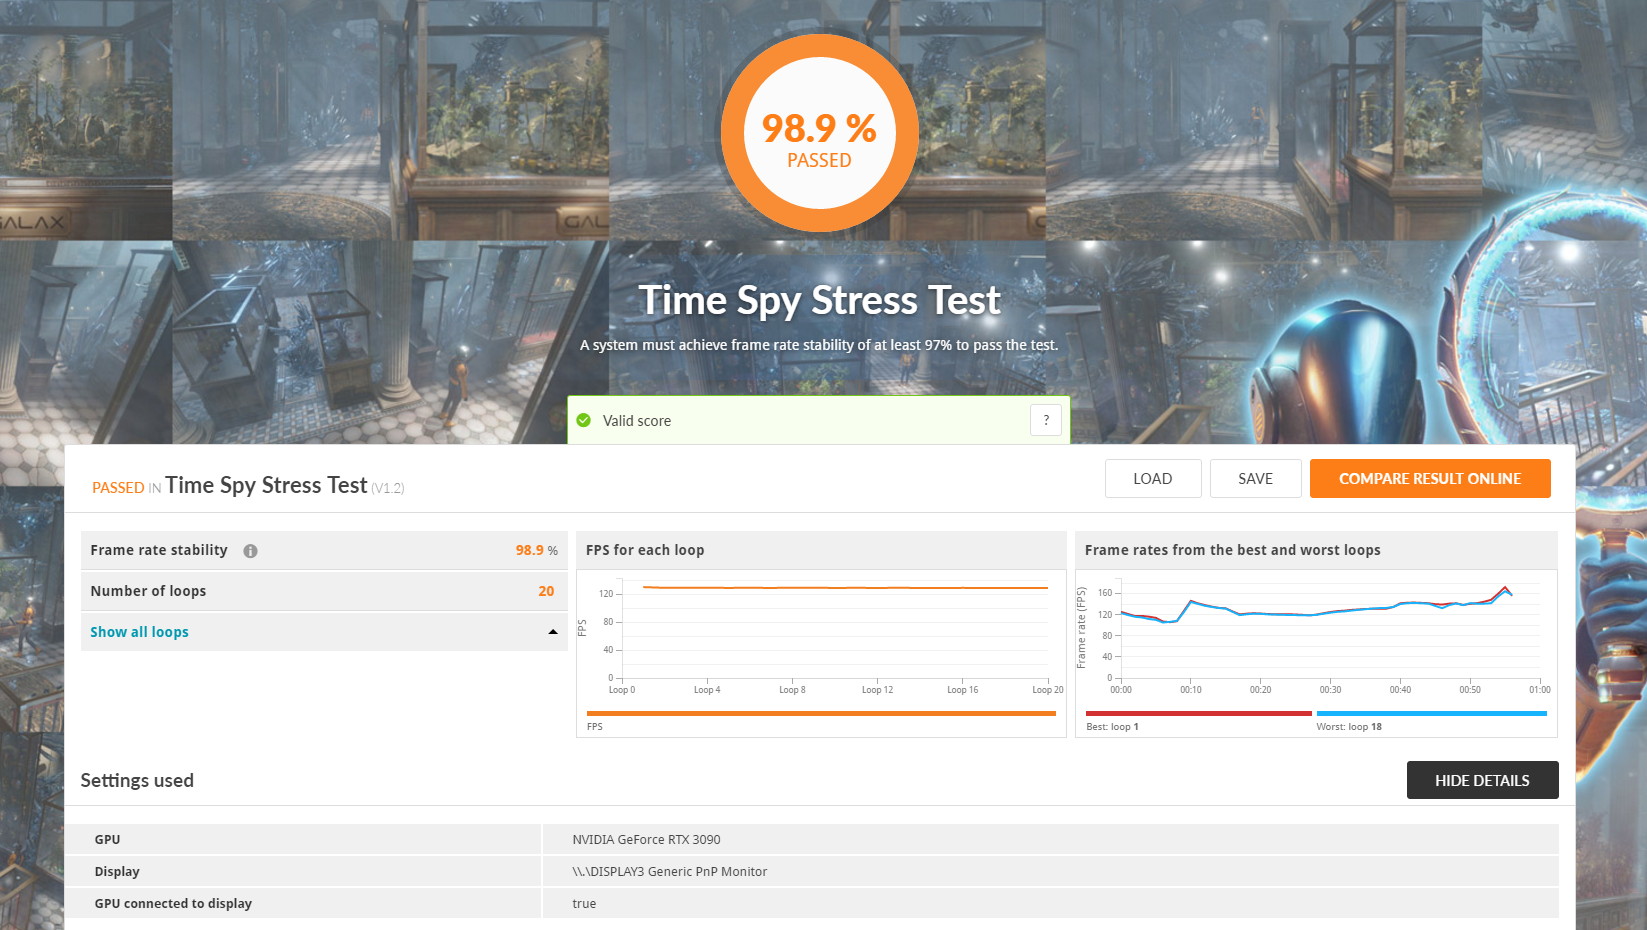Image resolution: width=1647 pixels, height=930 pixels.
Task: Click the 98.9 % PASSED score circle
Action: coord(820,134)
